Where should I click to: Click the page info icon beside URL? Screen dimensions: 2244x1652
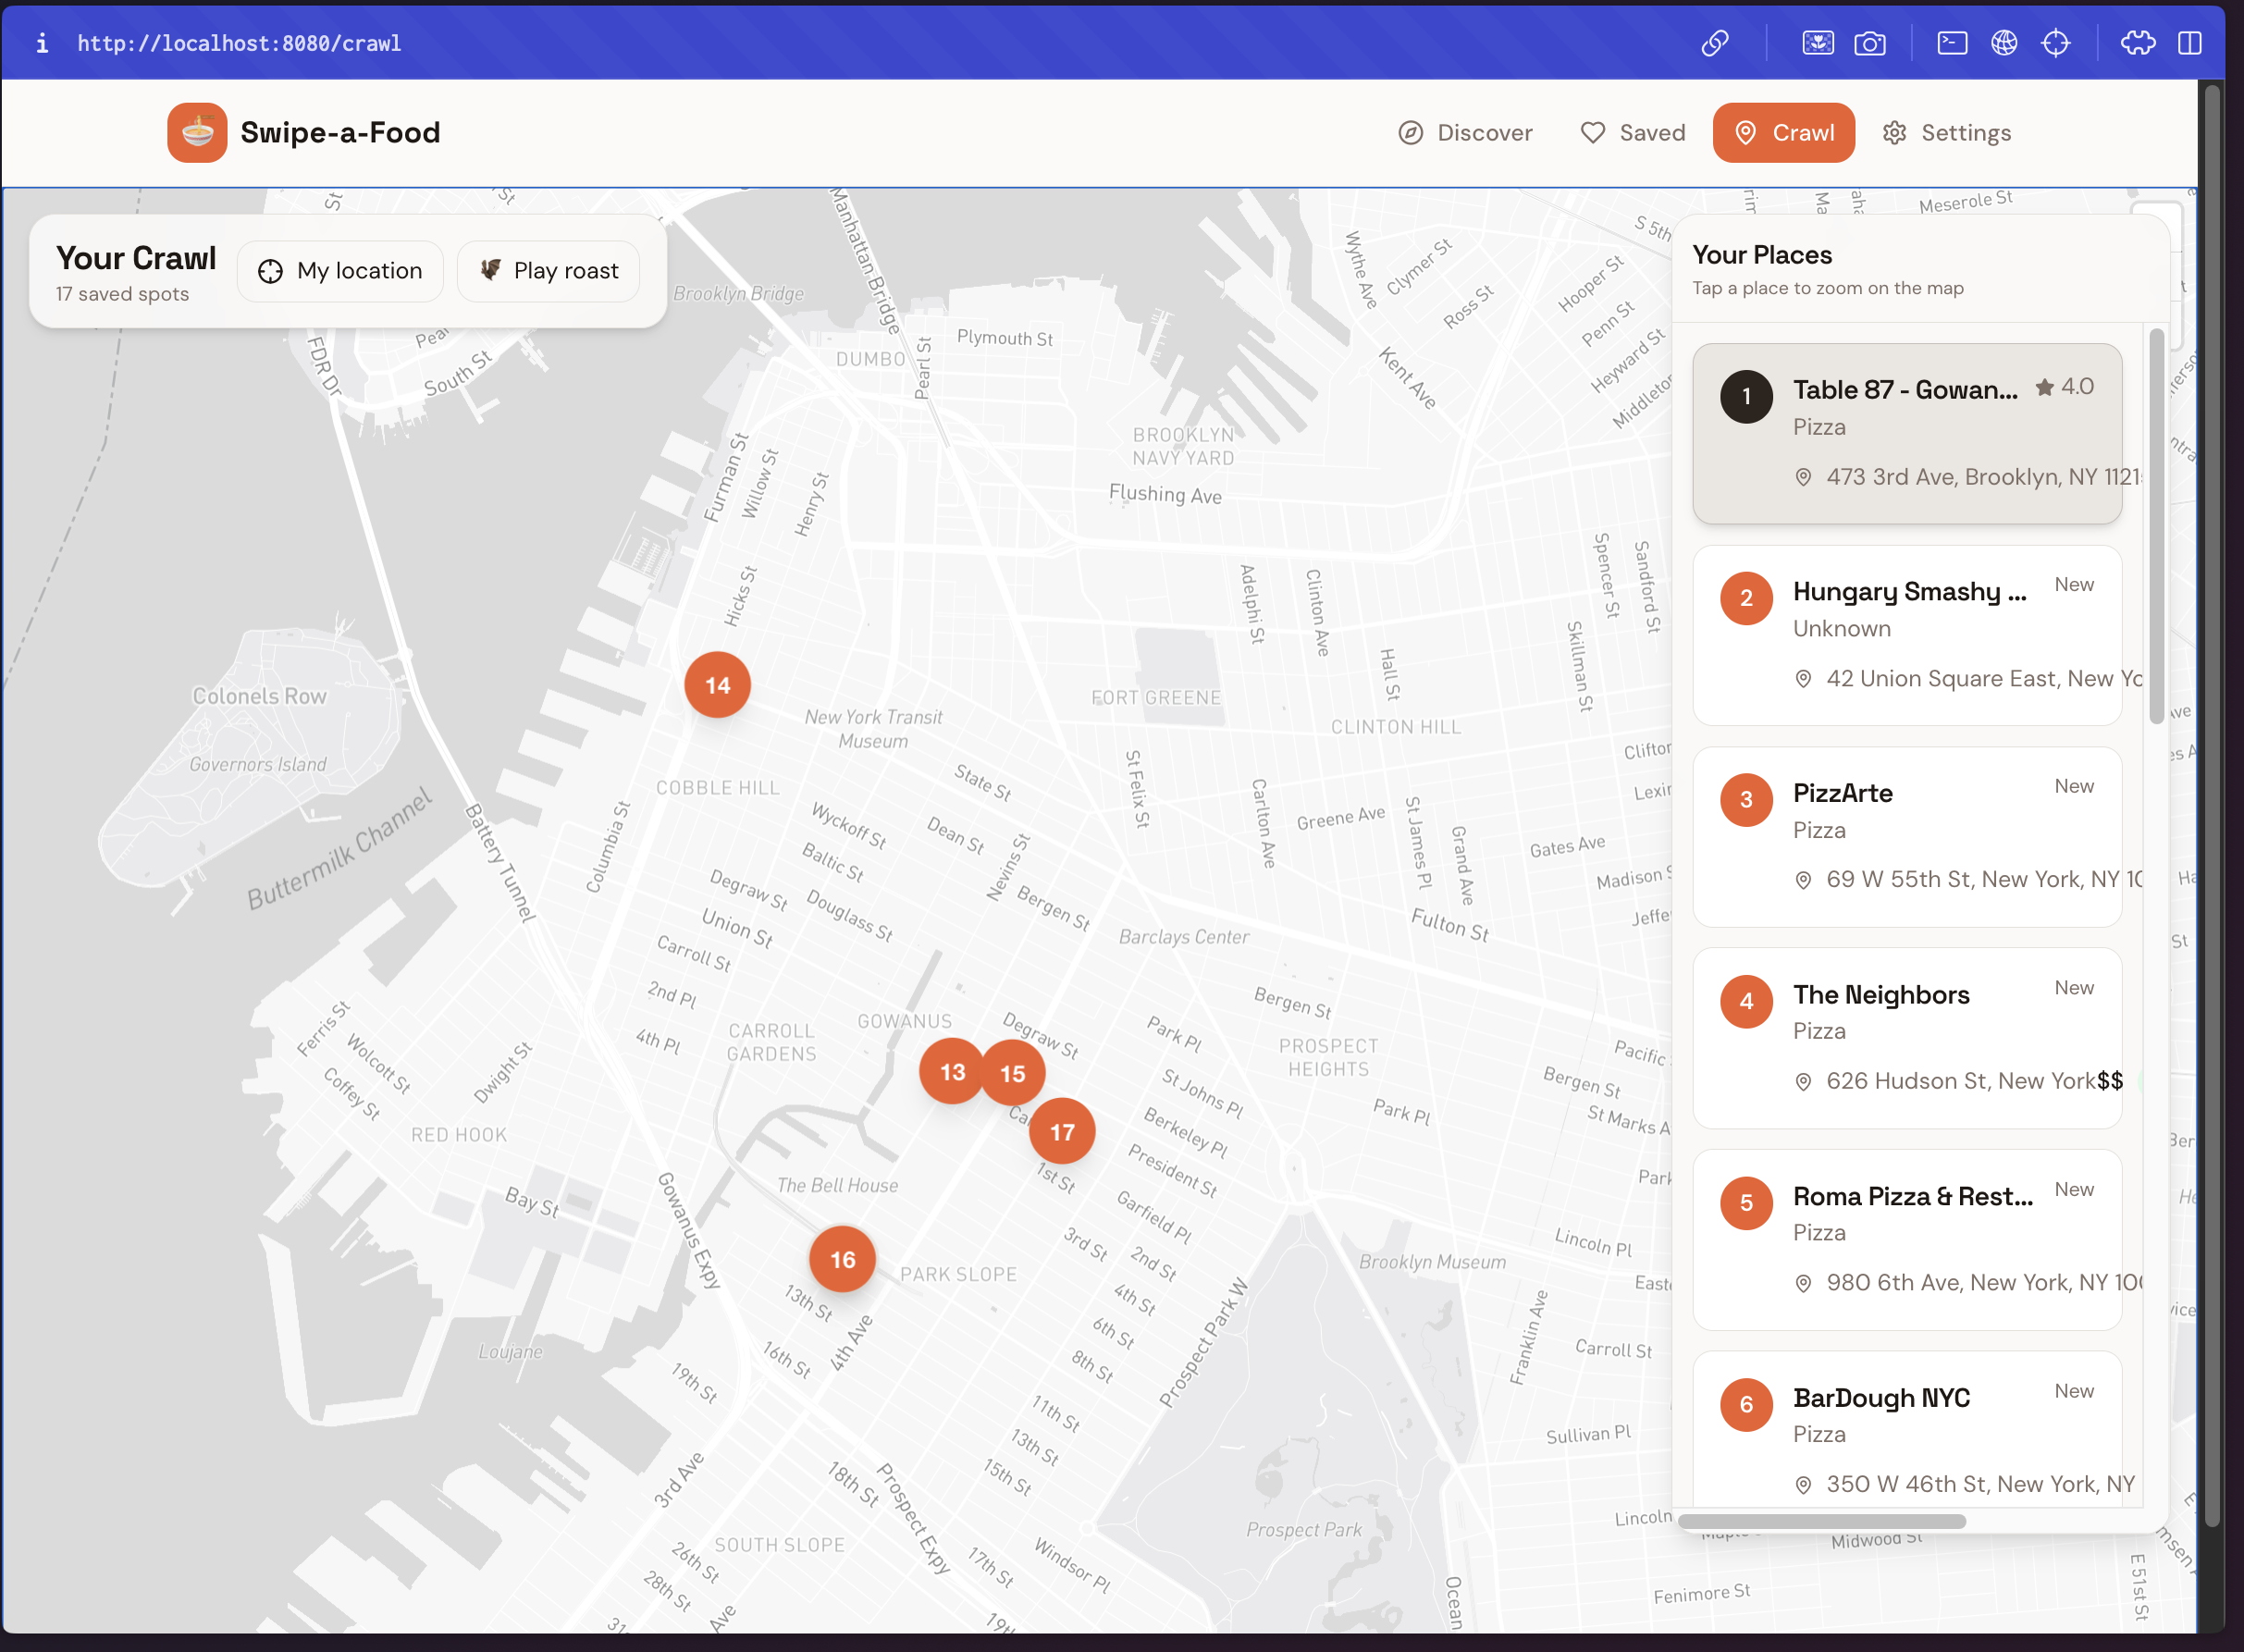42,43
